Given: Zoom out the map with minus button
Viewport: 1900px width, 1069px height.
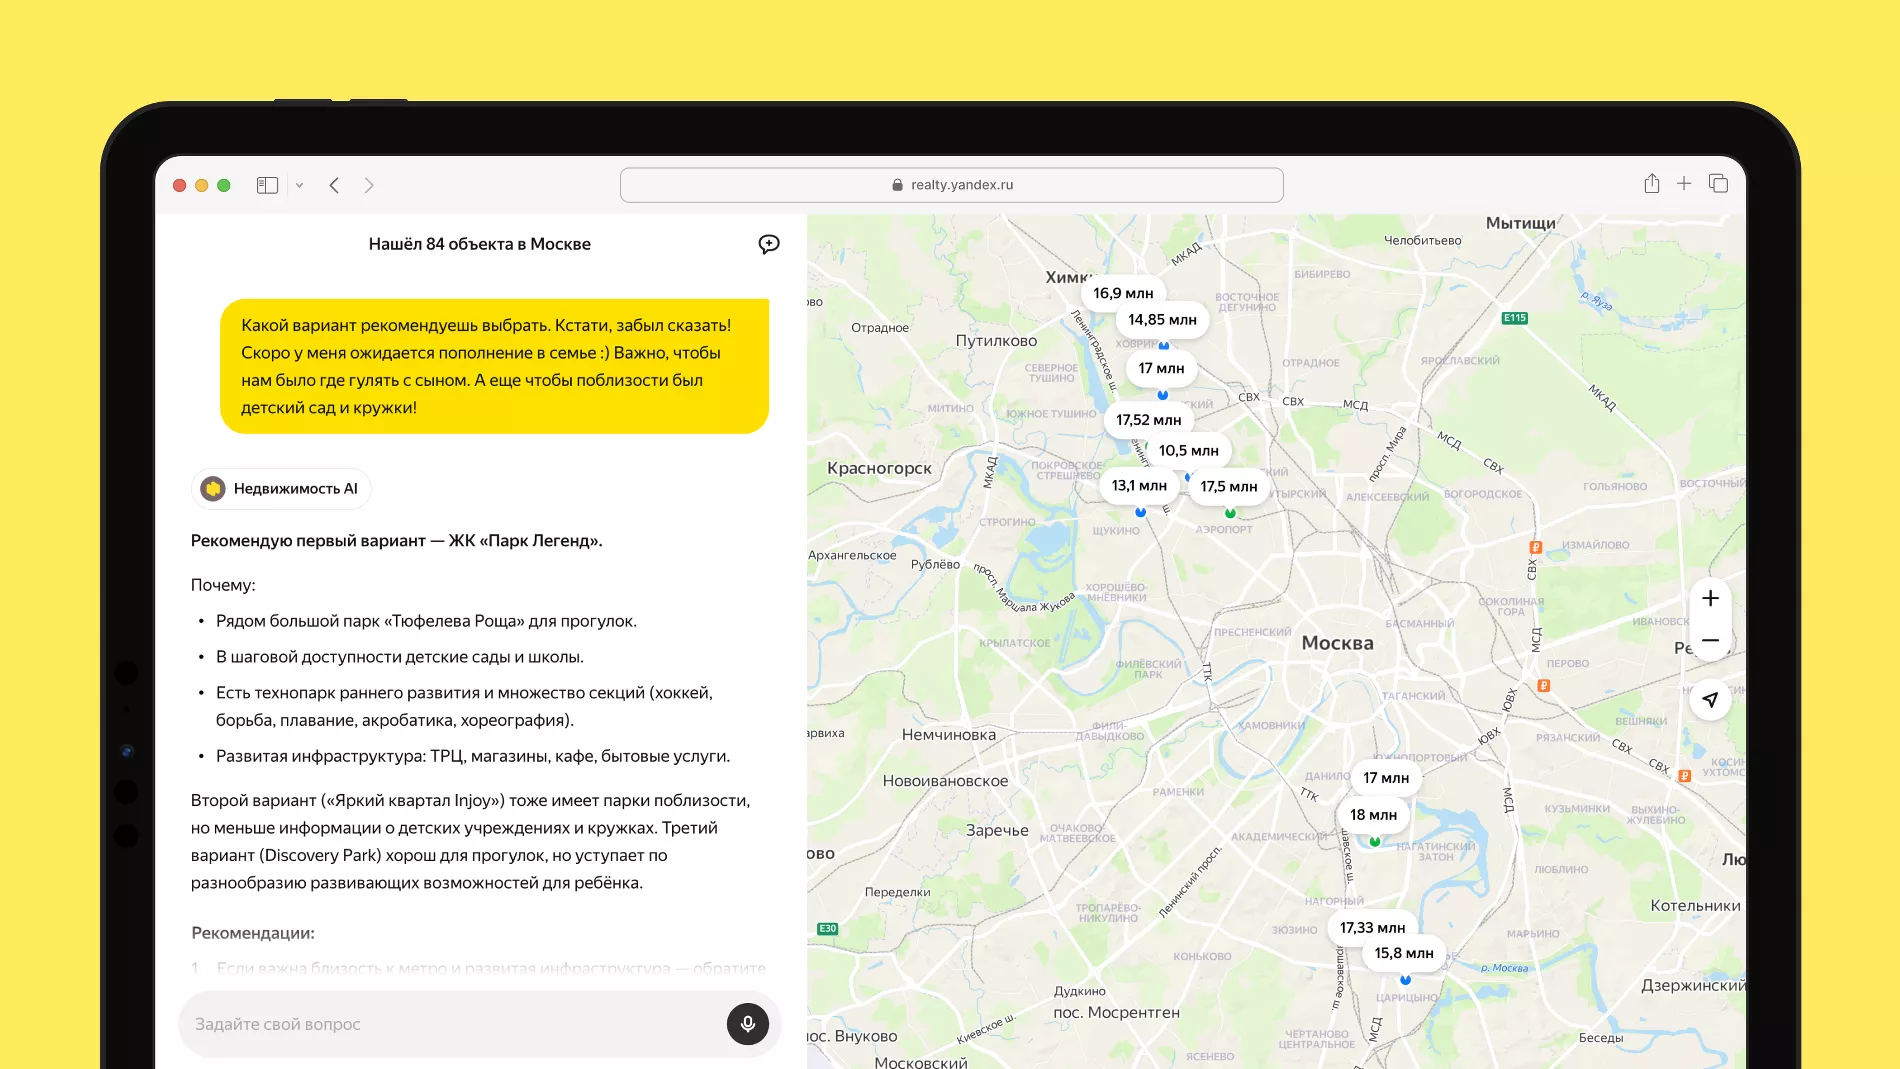Looking at the screenshot, I should point(1710,640).
